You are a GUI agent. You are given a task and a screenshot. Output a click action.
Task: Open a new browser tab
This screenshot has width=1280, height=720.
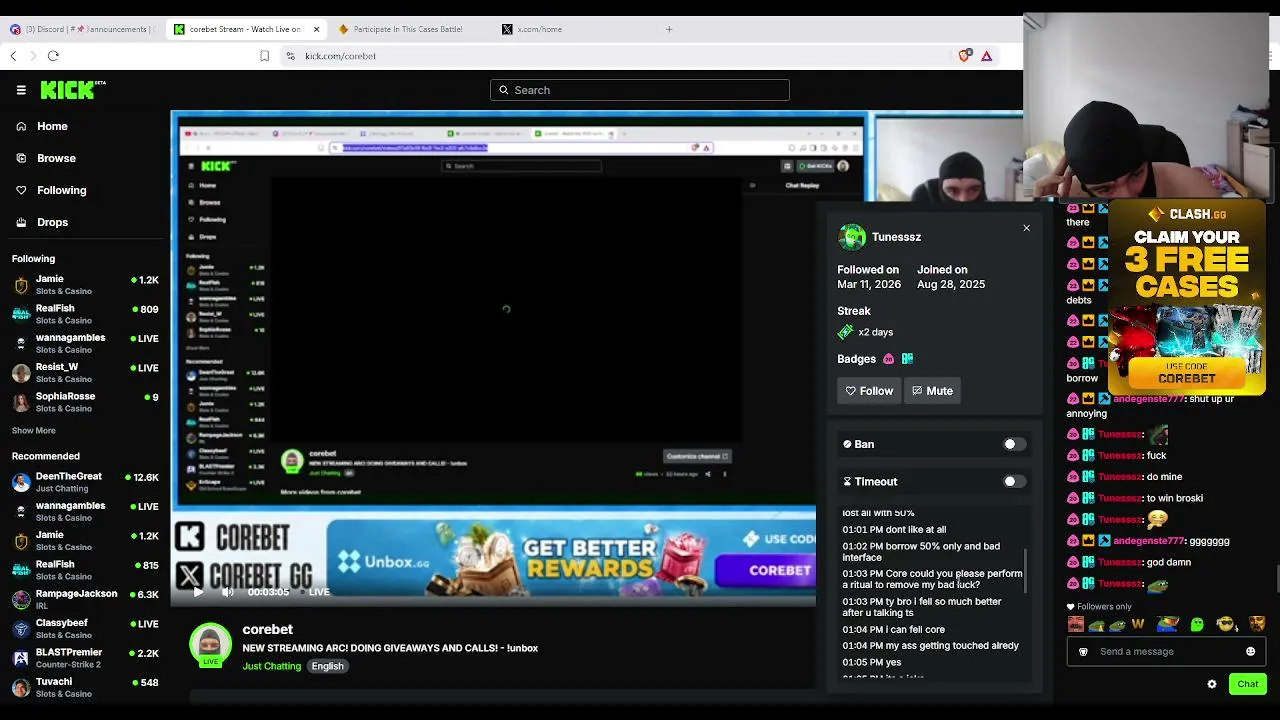(x=669, y=29)
